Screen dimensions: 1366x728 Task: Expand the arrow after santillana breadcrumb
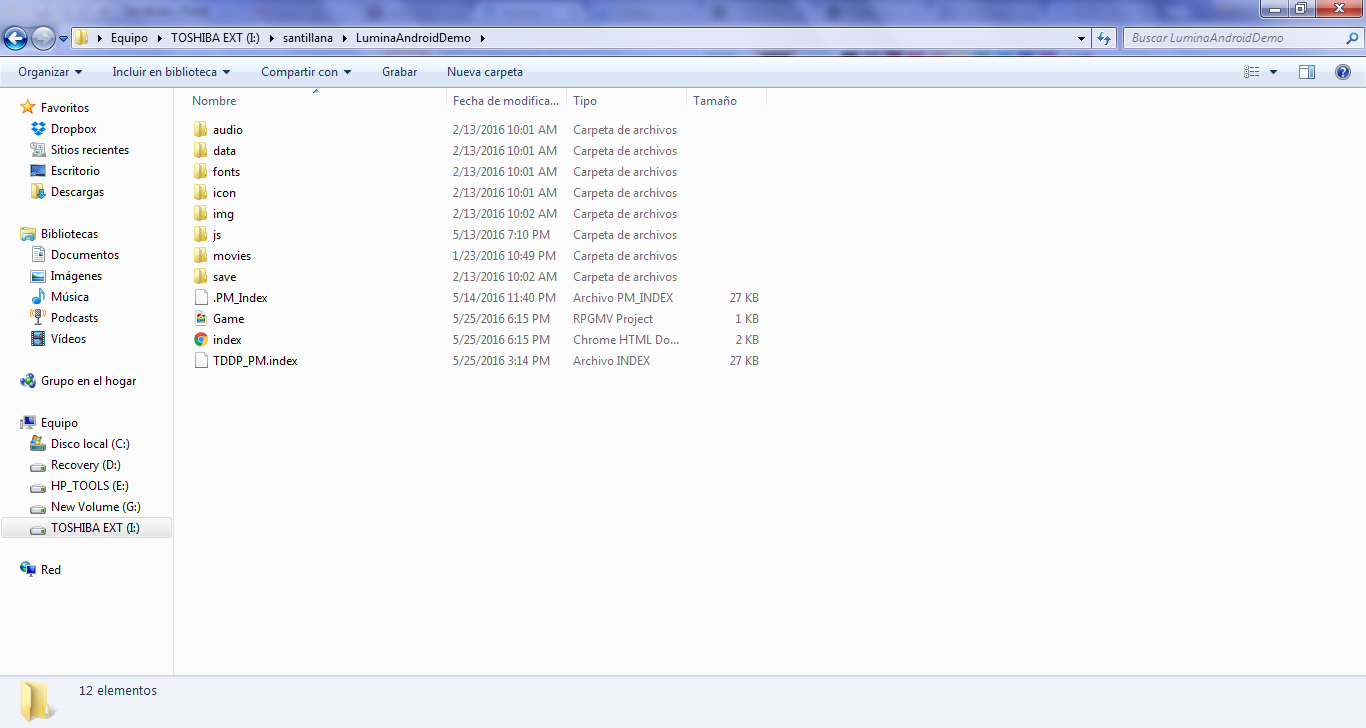(x=344, y=38)
